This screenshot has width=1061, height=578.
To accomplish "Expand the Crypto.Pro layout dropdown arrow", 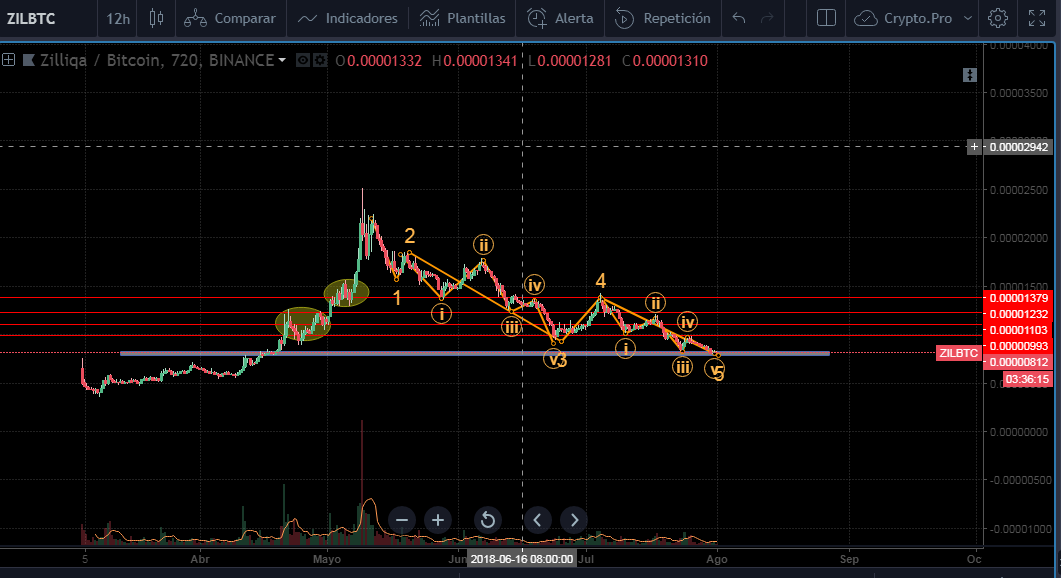I will (968, 18).
